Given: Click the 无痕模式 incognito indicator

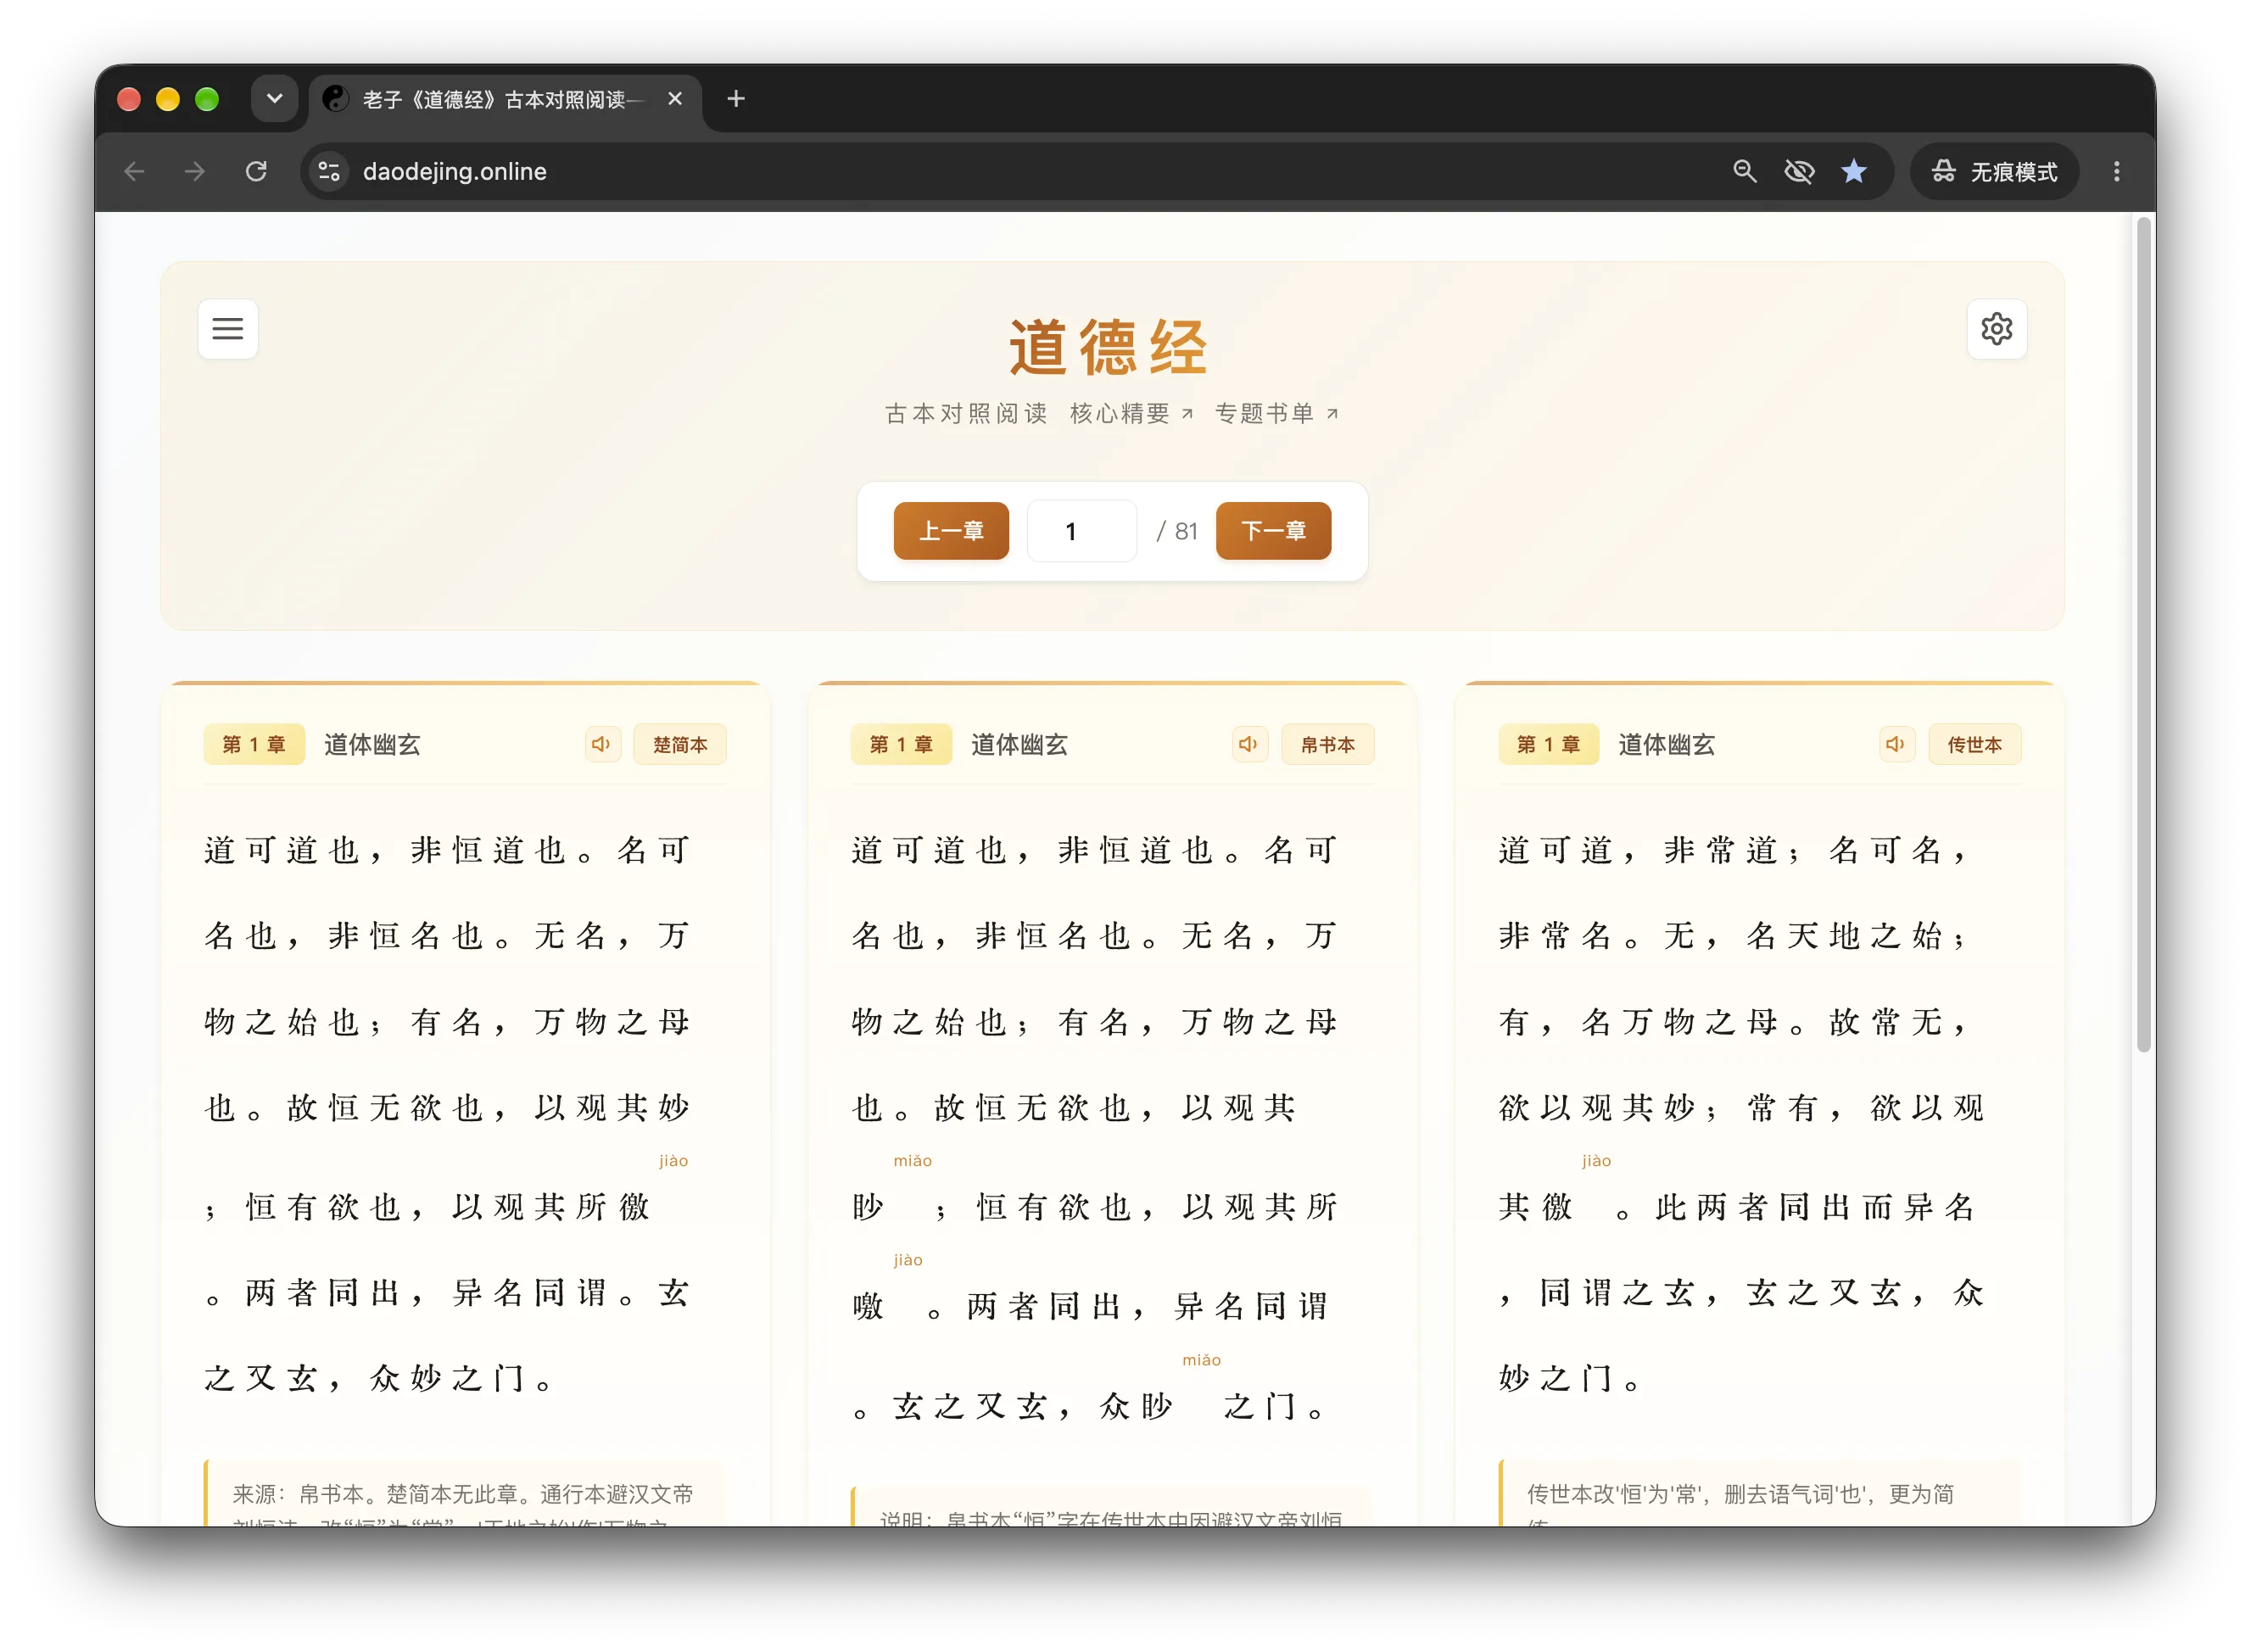Looking at the screenshot, I should click(x=1994, y=171).
